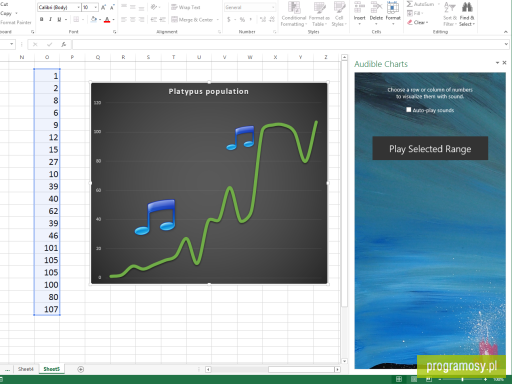Toggle Auto-play sounds checkbox
The height and width of the screenshot is (384, 512).
point(409,110)
